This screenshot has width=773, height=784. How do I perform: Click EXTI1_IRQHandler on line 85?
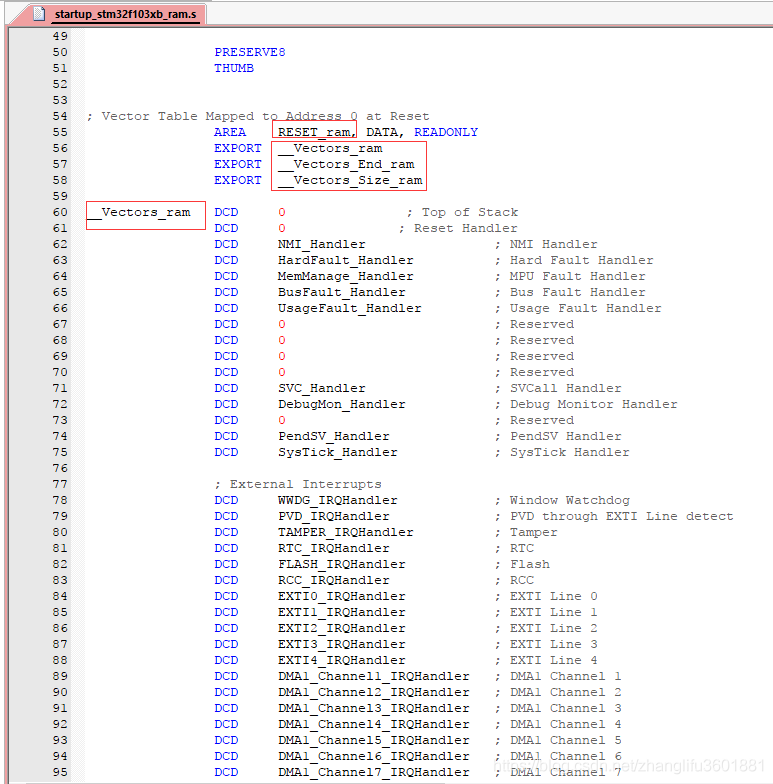tap(342, 612)
